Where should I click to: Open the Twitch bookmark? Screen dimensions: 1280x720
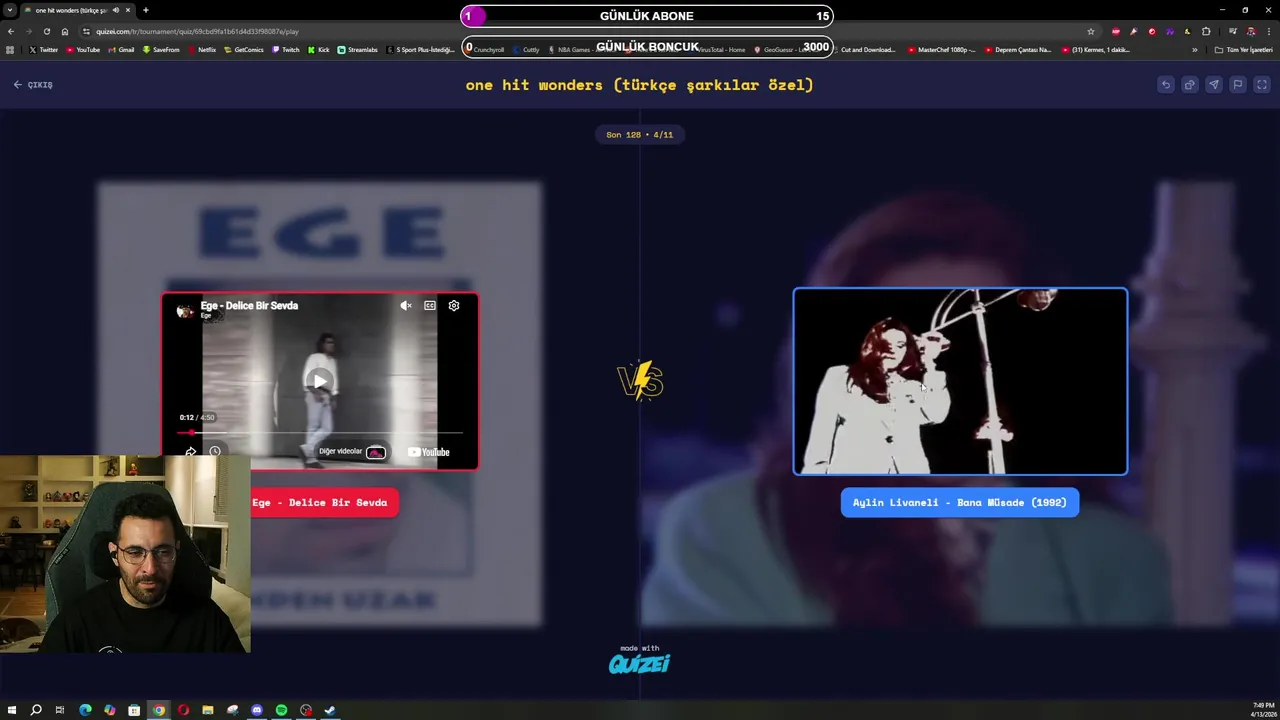286,49
